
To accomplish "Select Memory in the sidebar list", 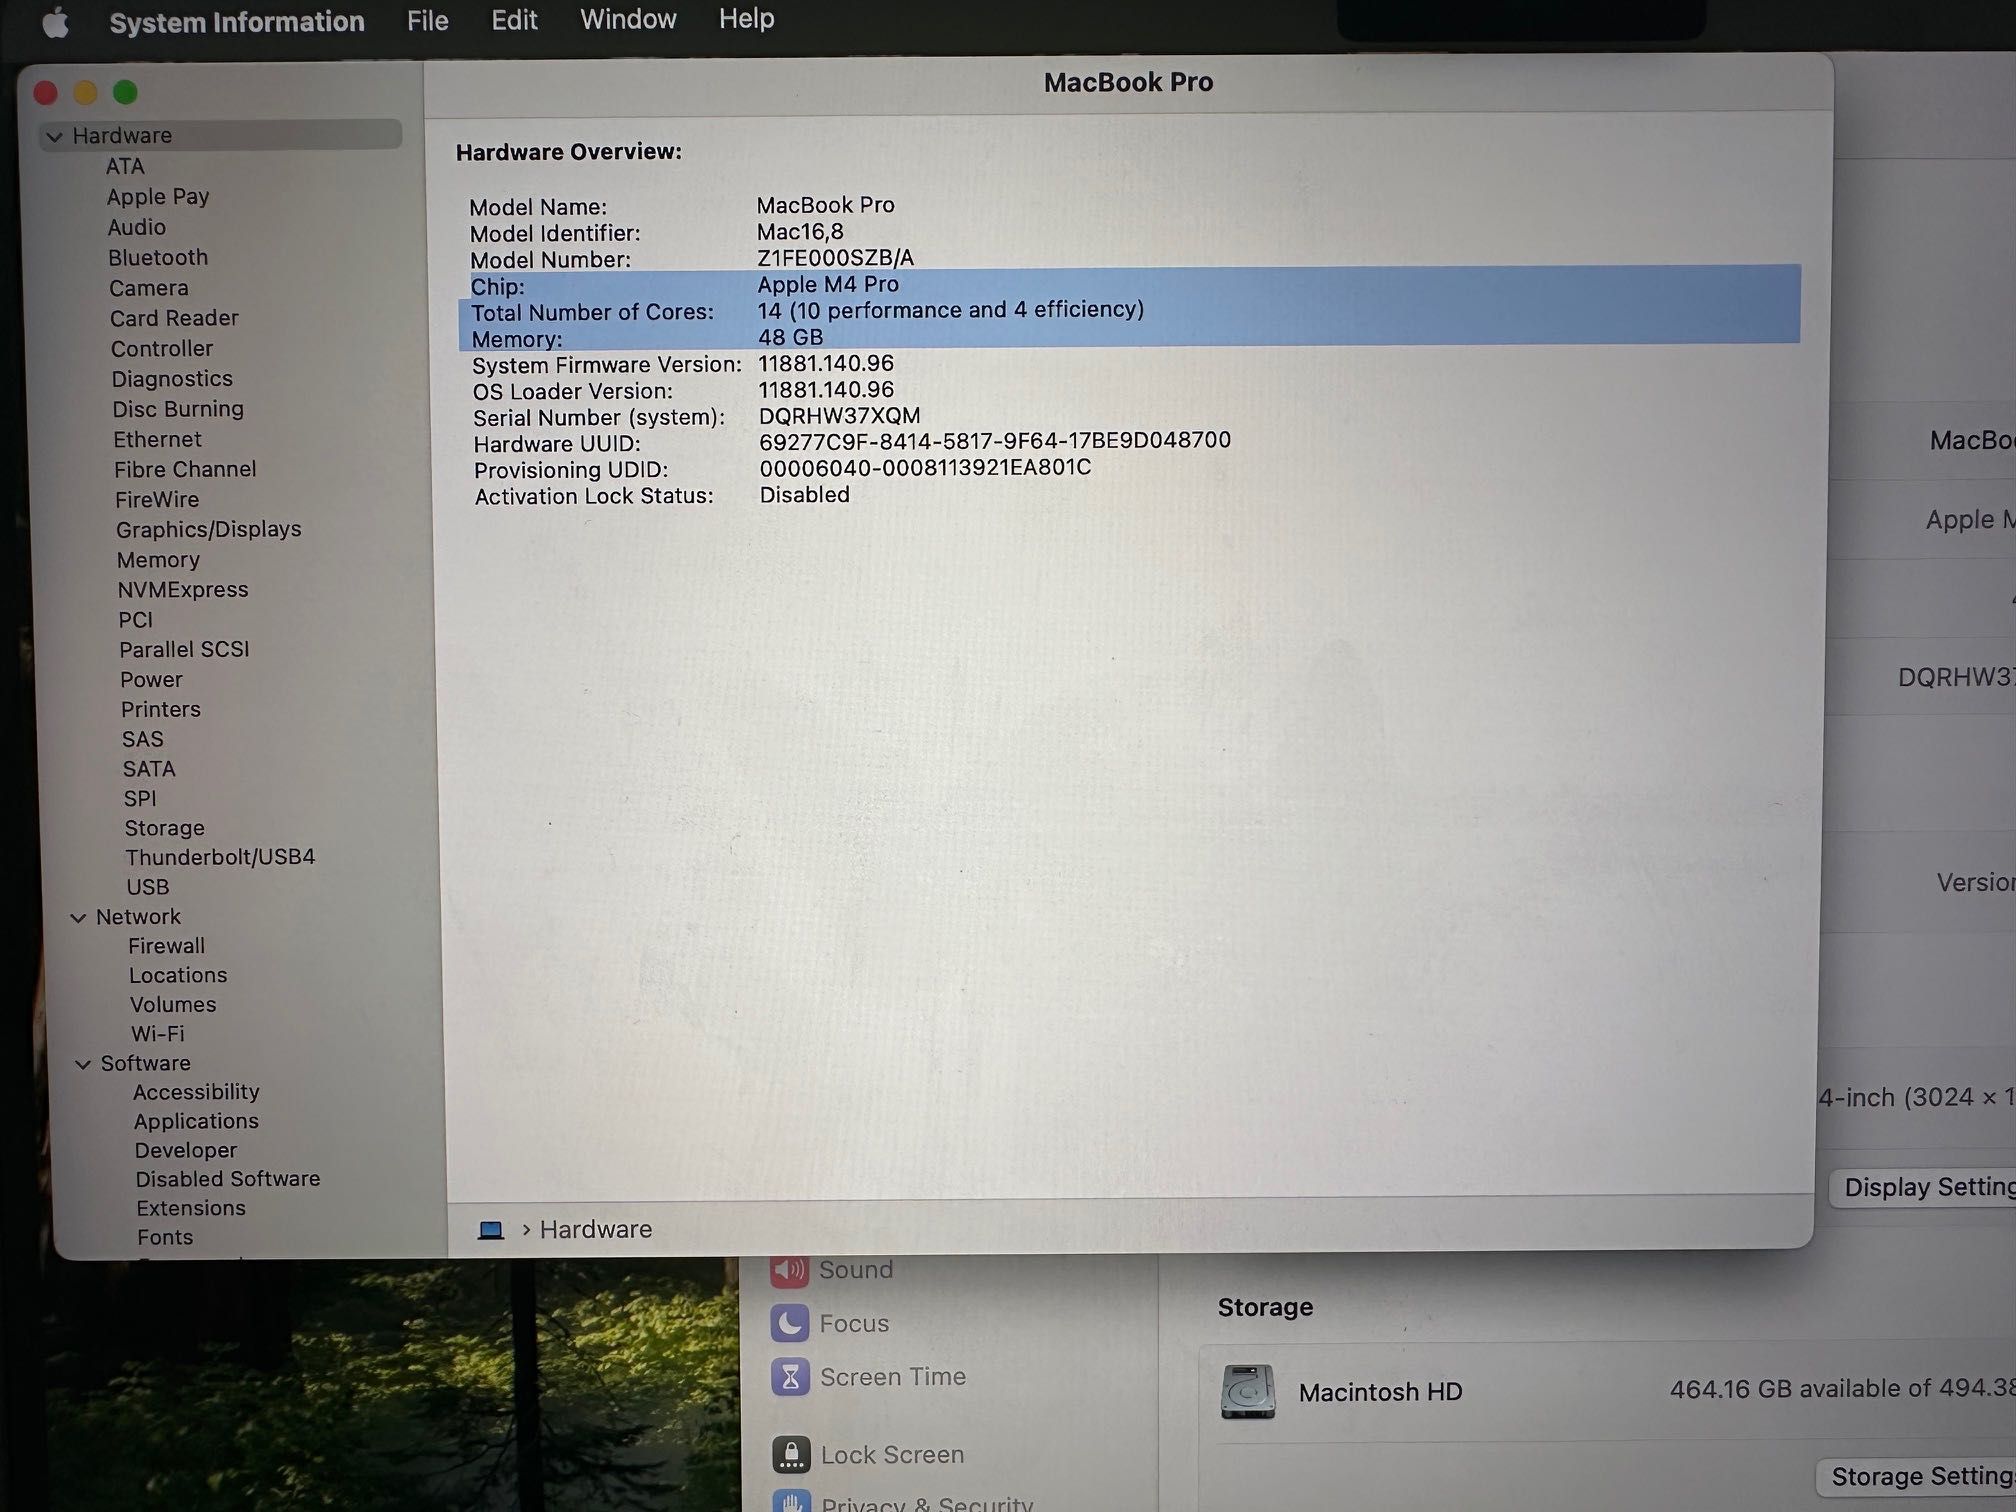I will [x=158, y=560].
